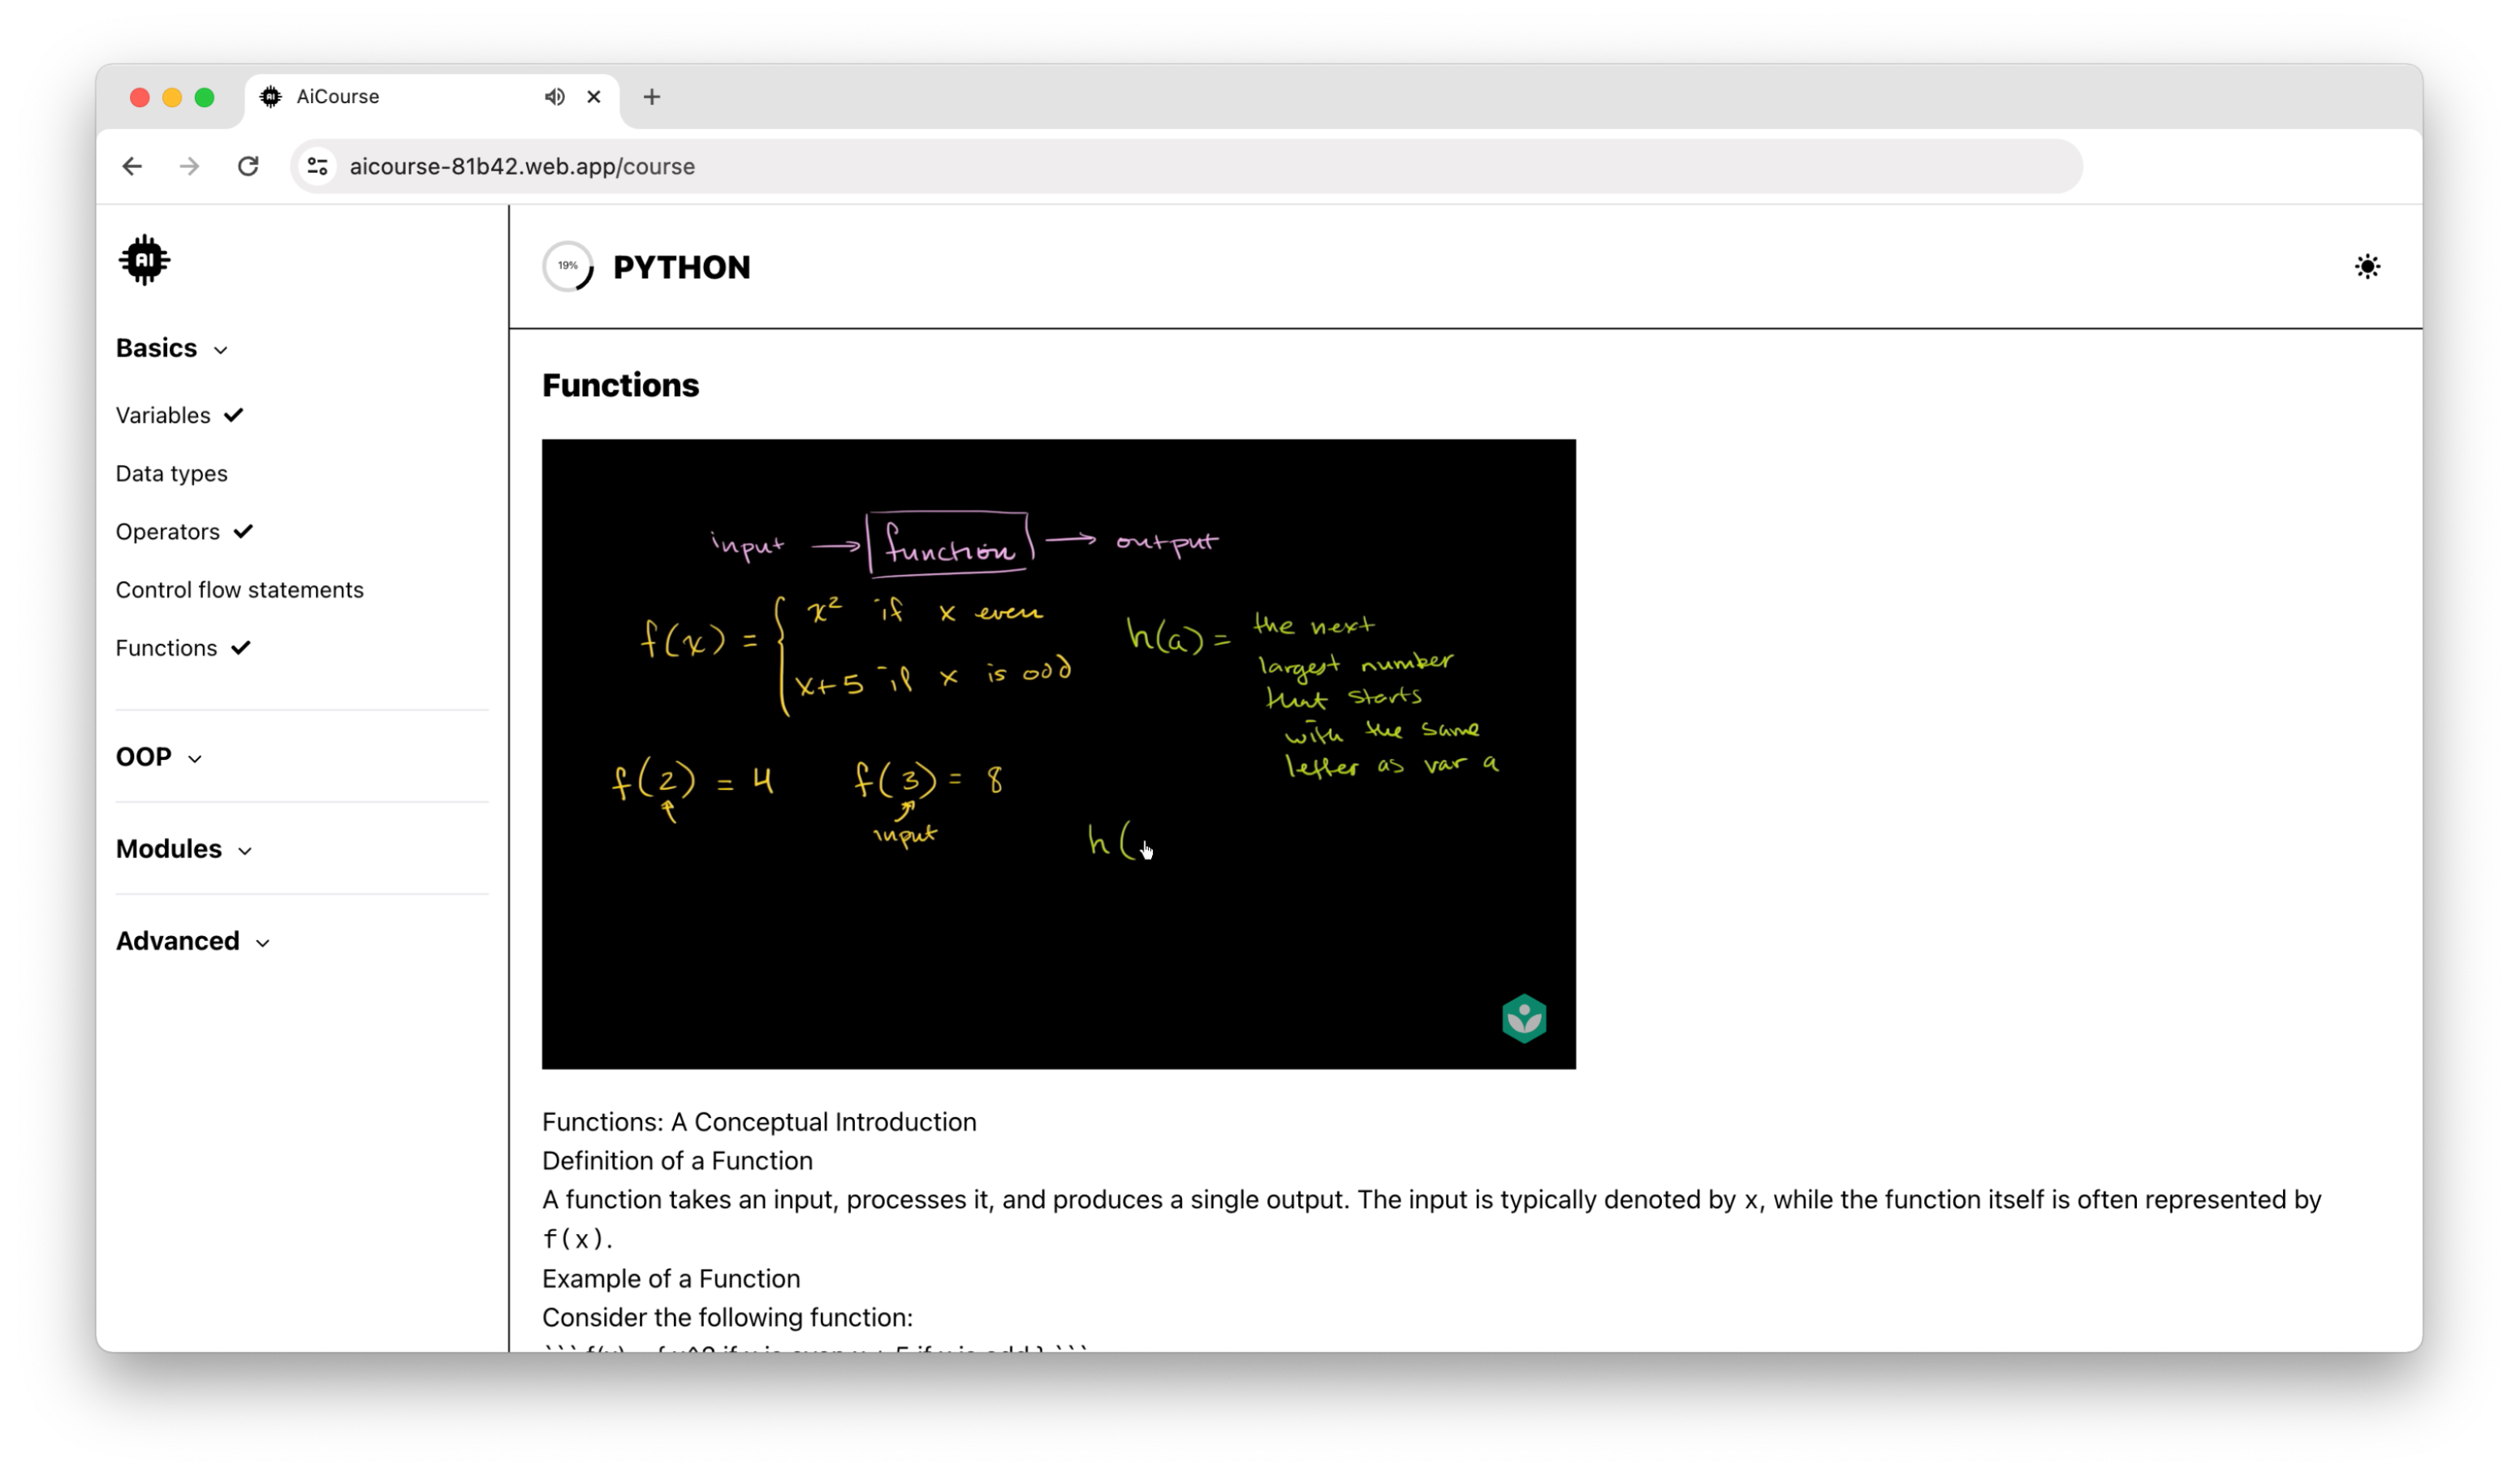Click the Functions video player
Image resolution: width=2520 pixels, height=1476 pixels.
click(x=1058, y=754)
